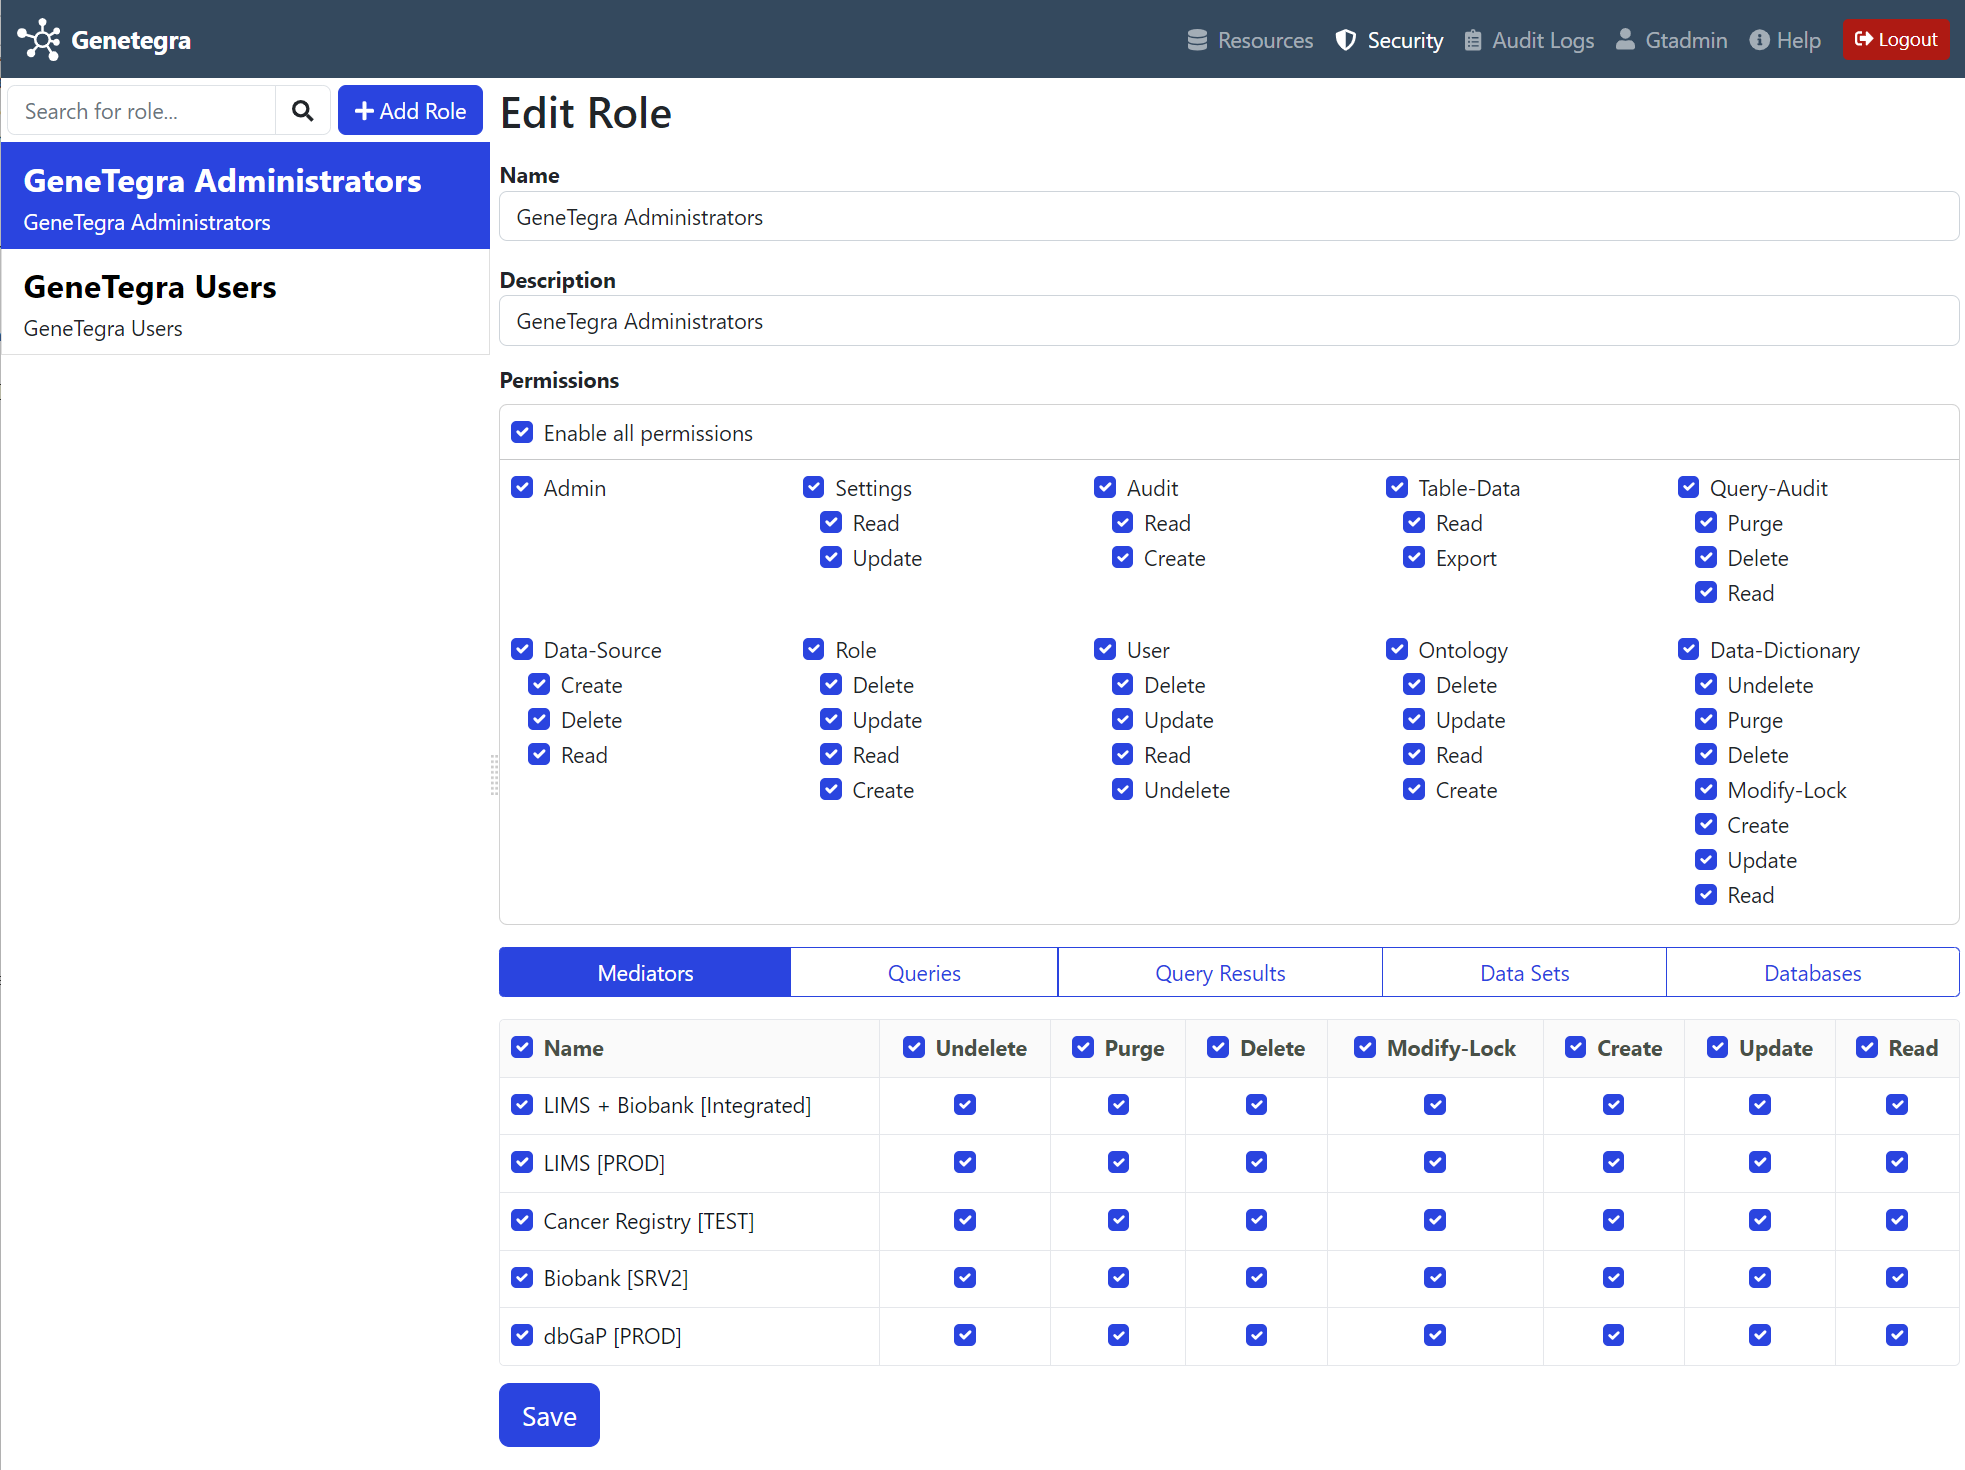Image resolution: width=1965 pixels, height=1470 pixels.
Task: Switch to the Databases tab
Action: (x=1812, y=973)
